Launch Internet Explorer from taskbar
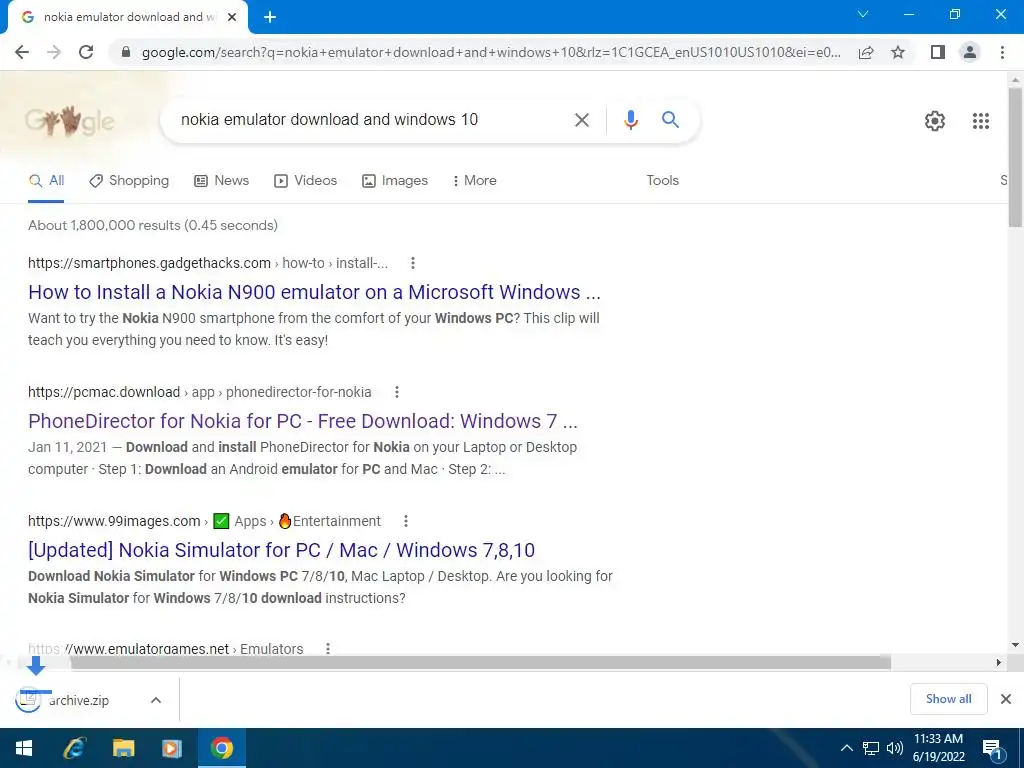This screenshot has width=1024, height=768. click(x=74, y=748)
